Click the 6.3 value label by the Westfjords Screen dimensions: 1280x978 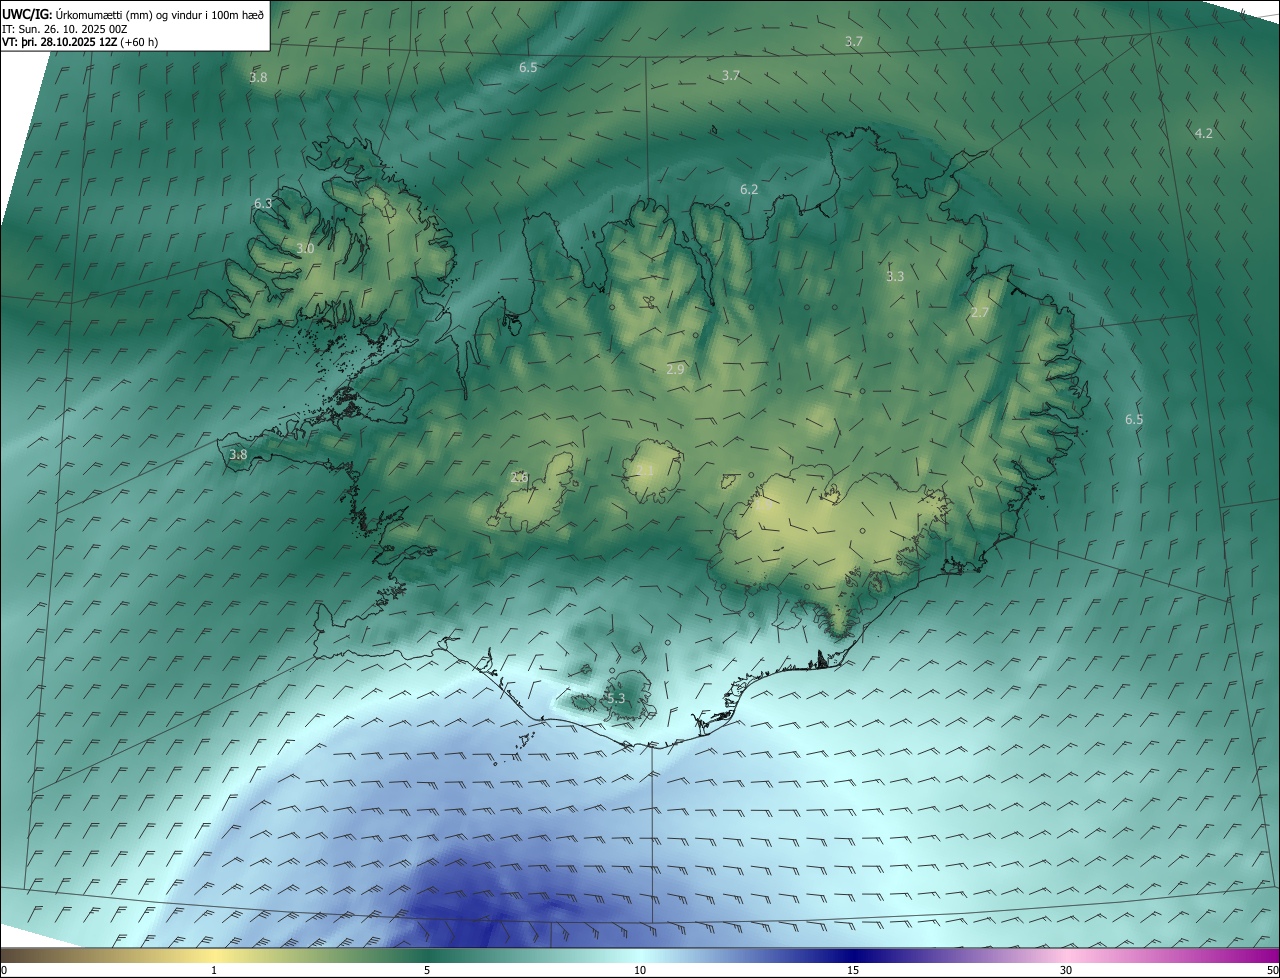(x=263, y=203)
